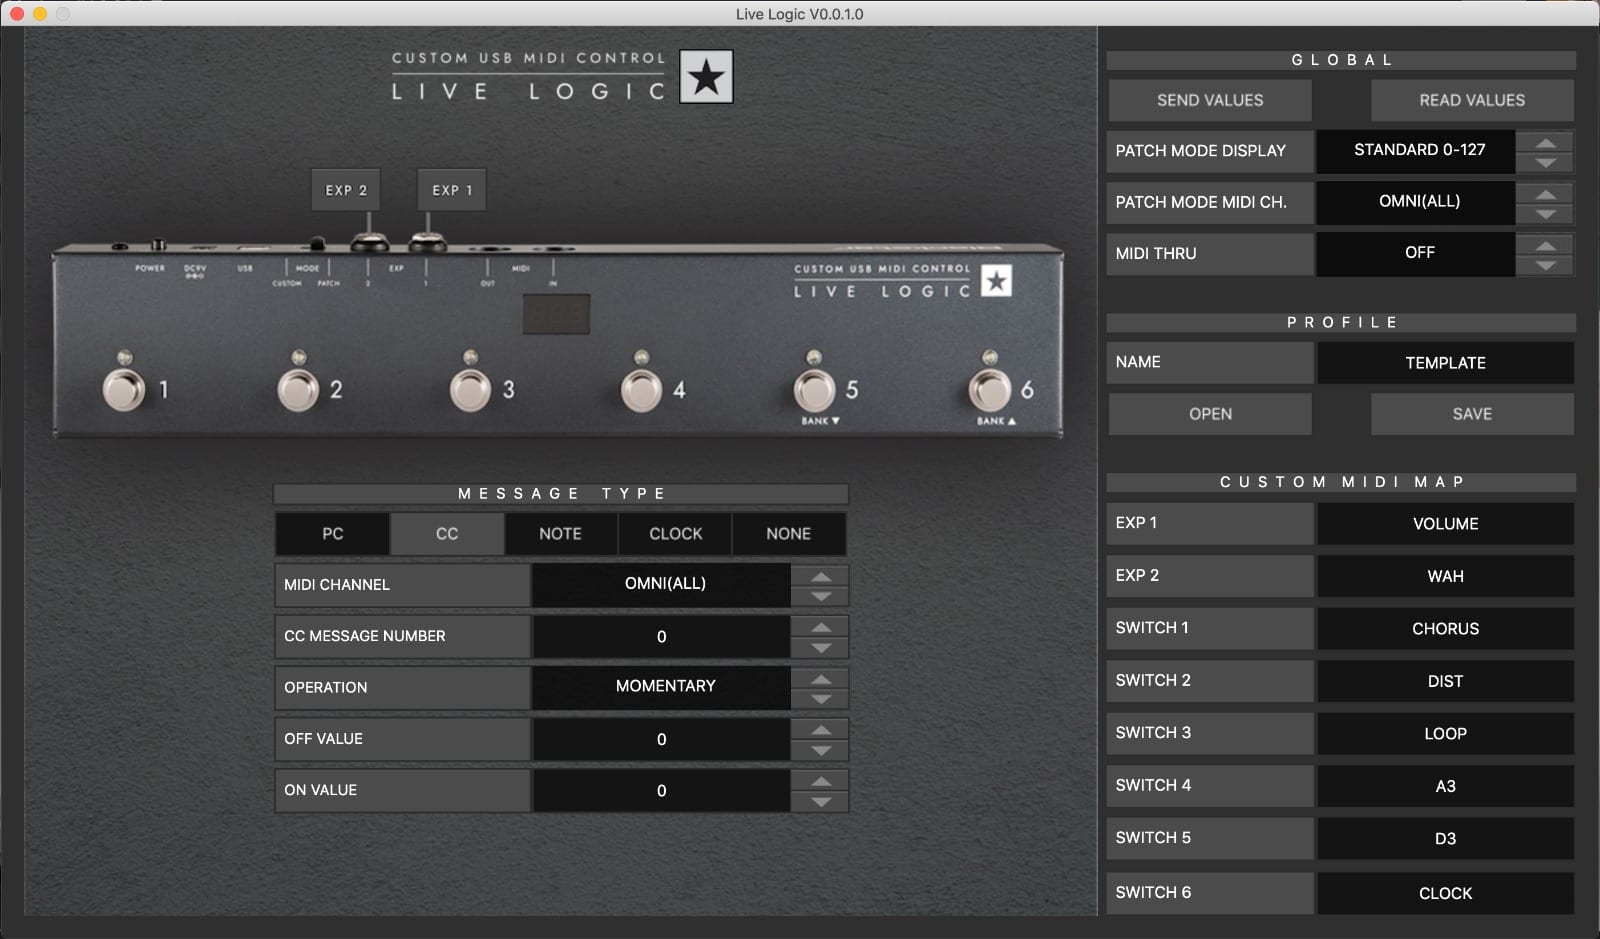1600x939 pixels.
Task: Increment CC MESSAGE NUMBER with up arrow
Action: tap(818, 628)
